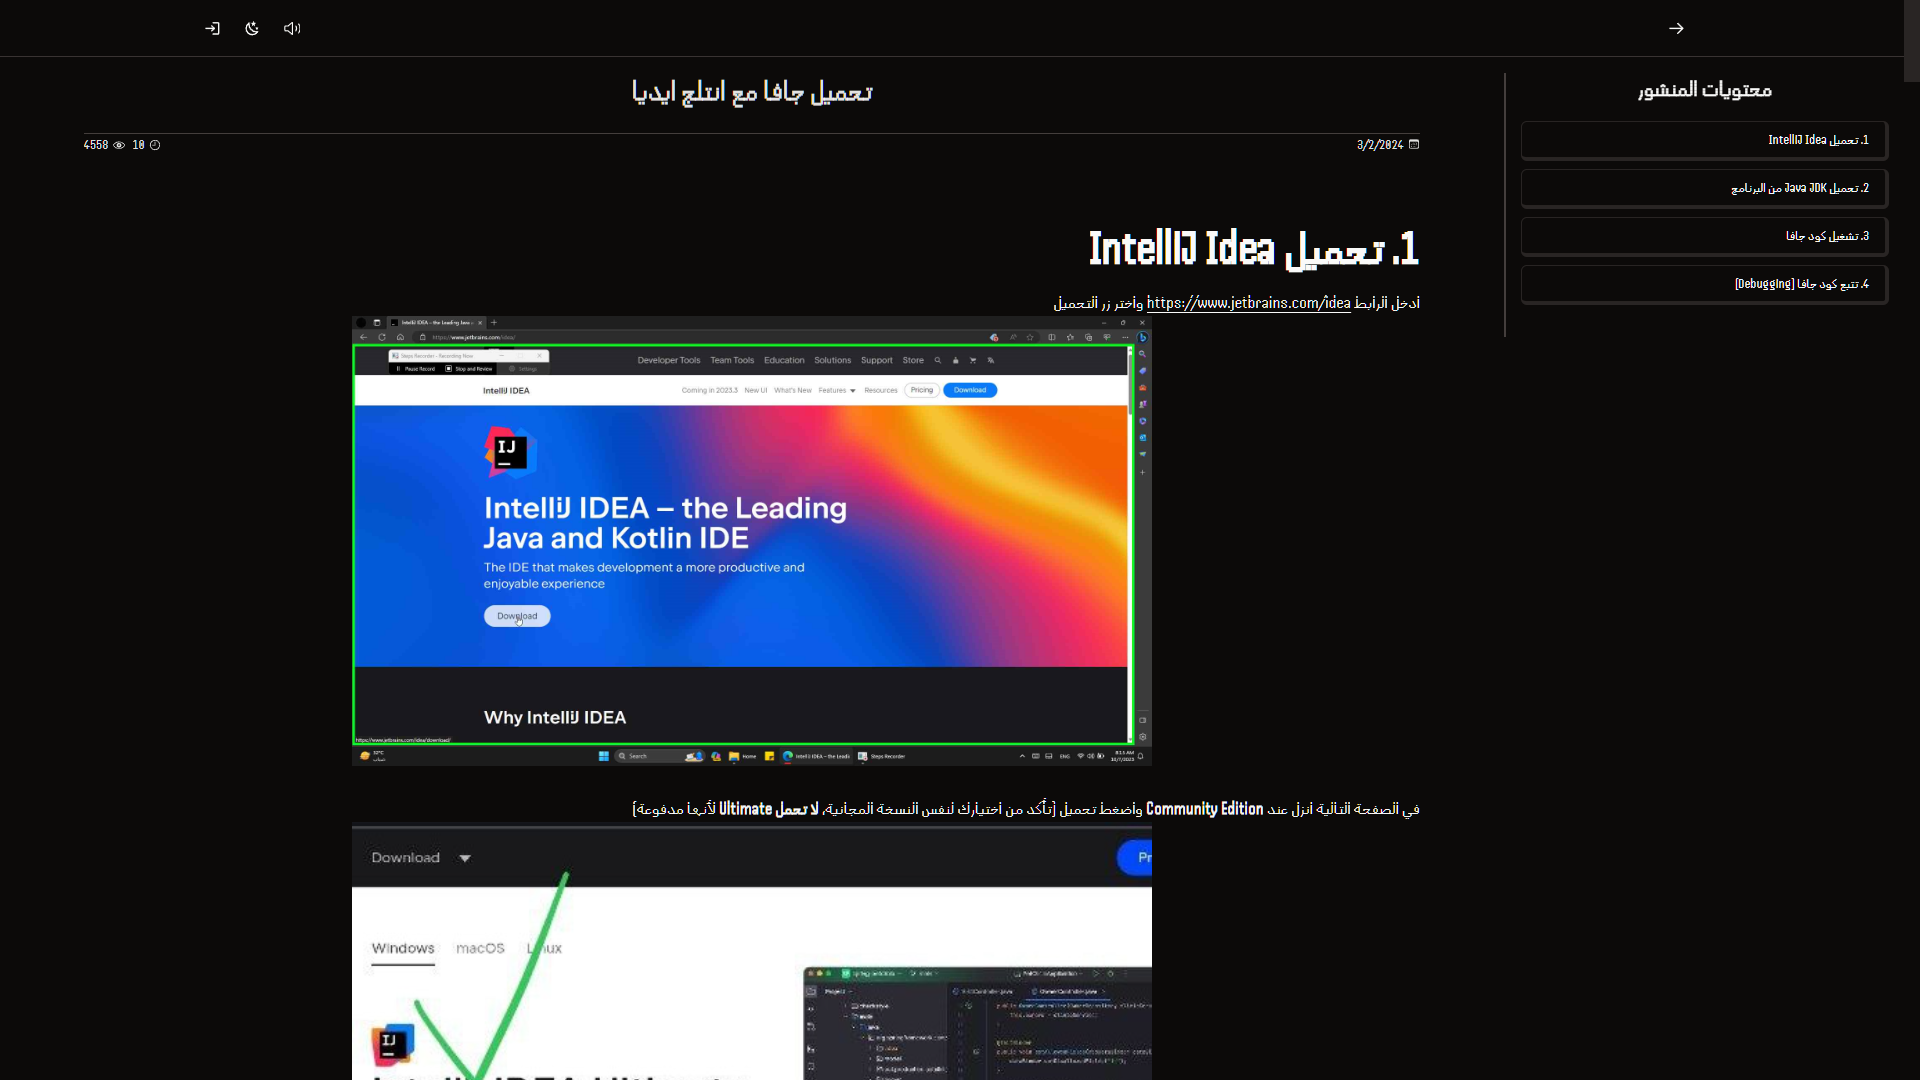Click the speaker audio icon
This screenshot has width=1920, height=1080.
coord(292,28)
